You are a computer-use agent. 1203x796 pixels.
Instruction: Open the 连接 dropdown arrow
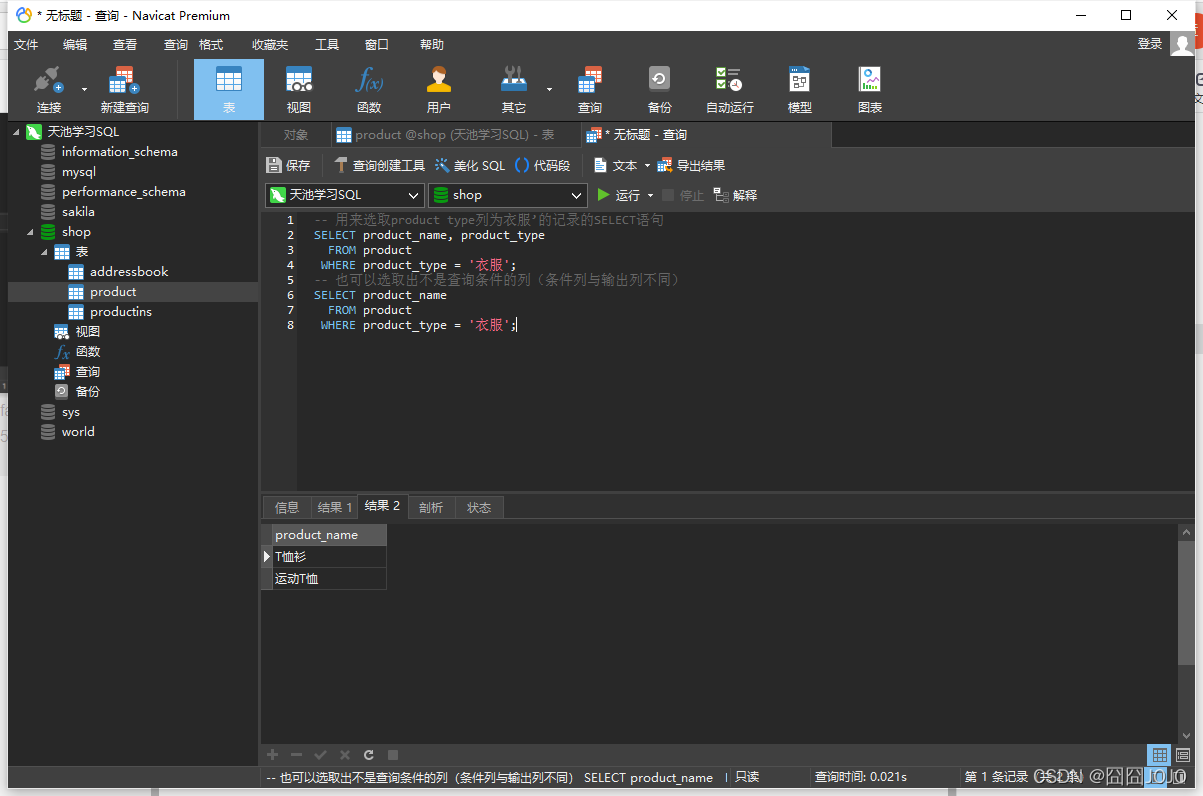(84, 89)
